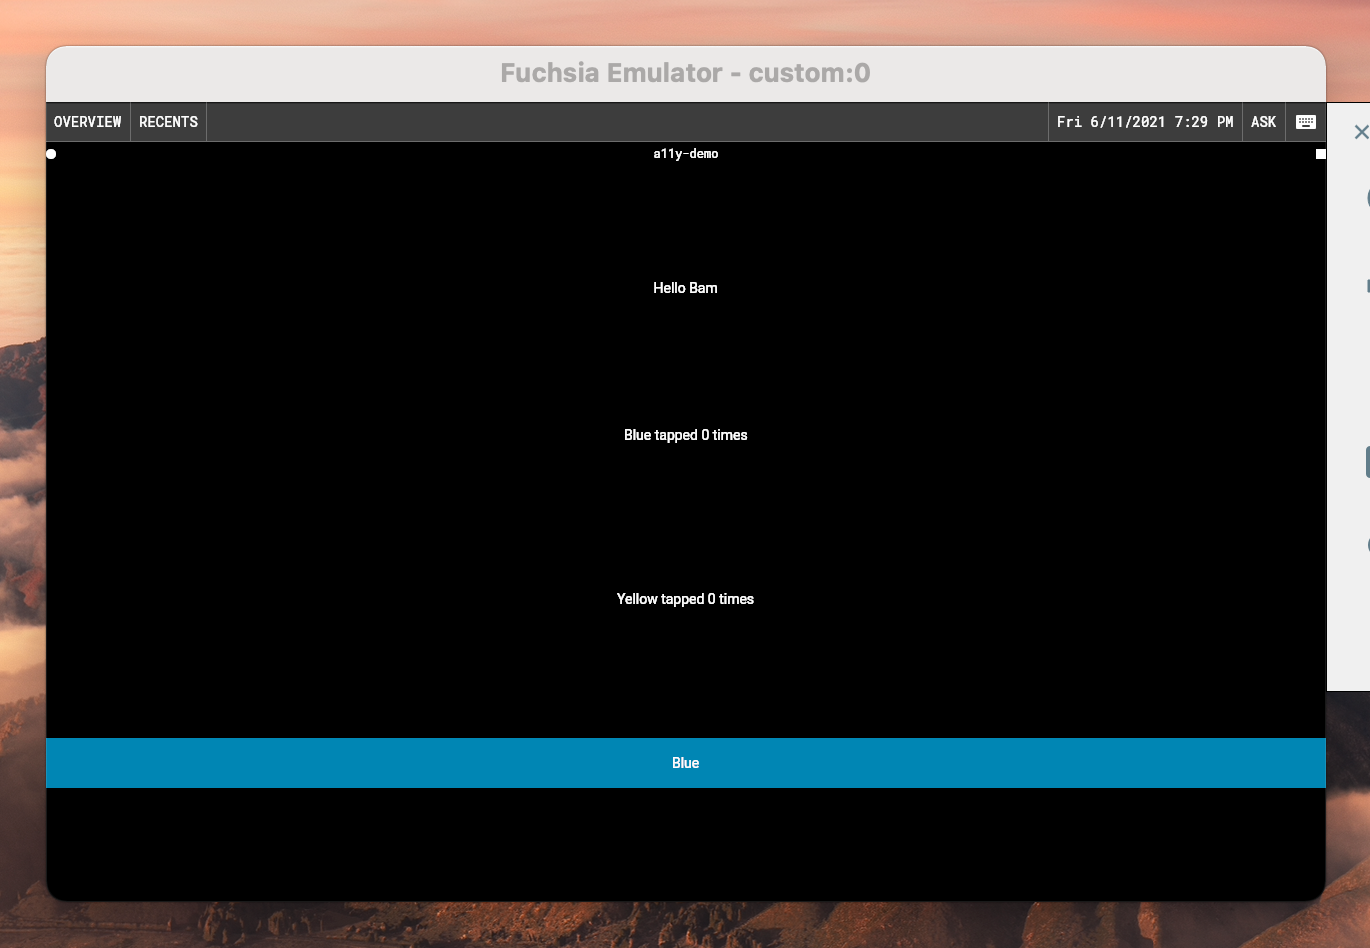Image resolution: width=1370 pixels, height=948 pixels.
Task: Click the Yellow tapped 0 times label
Action: (685, 599)
